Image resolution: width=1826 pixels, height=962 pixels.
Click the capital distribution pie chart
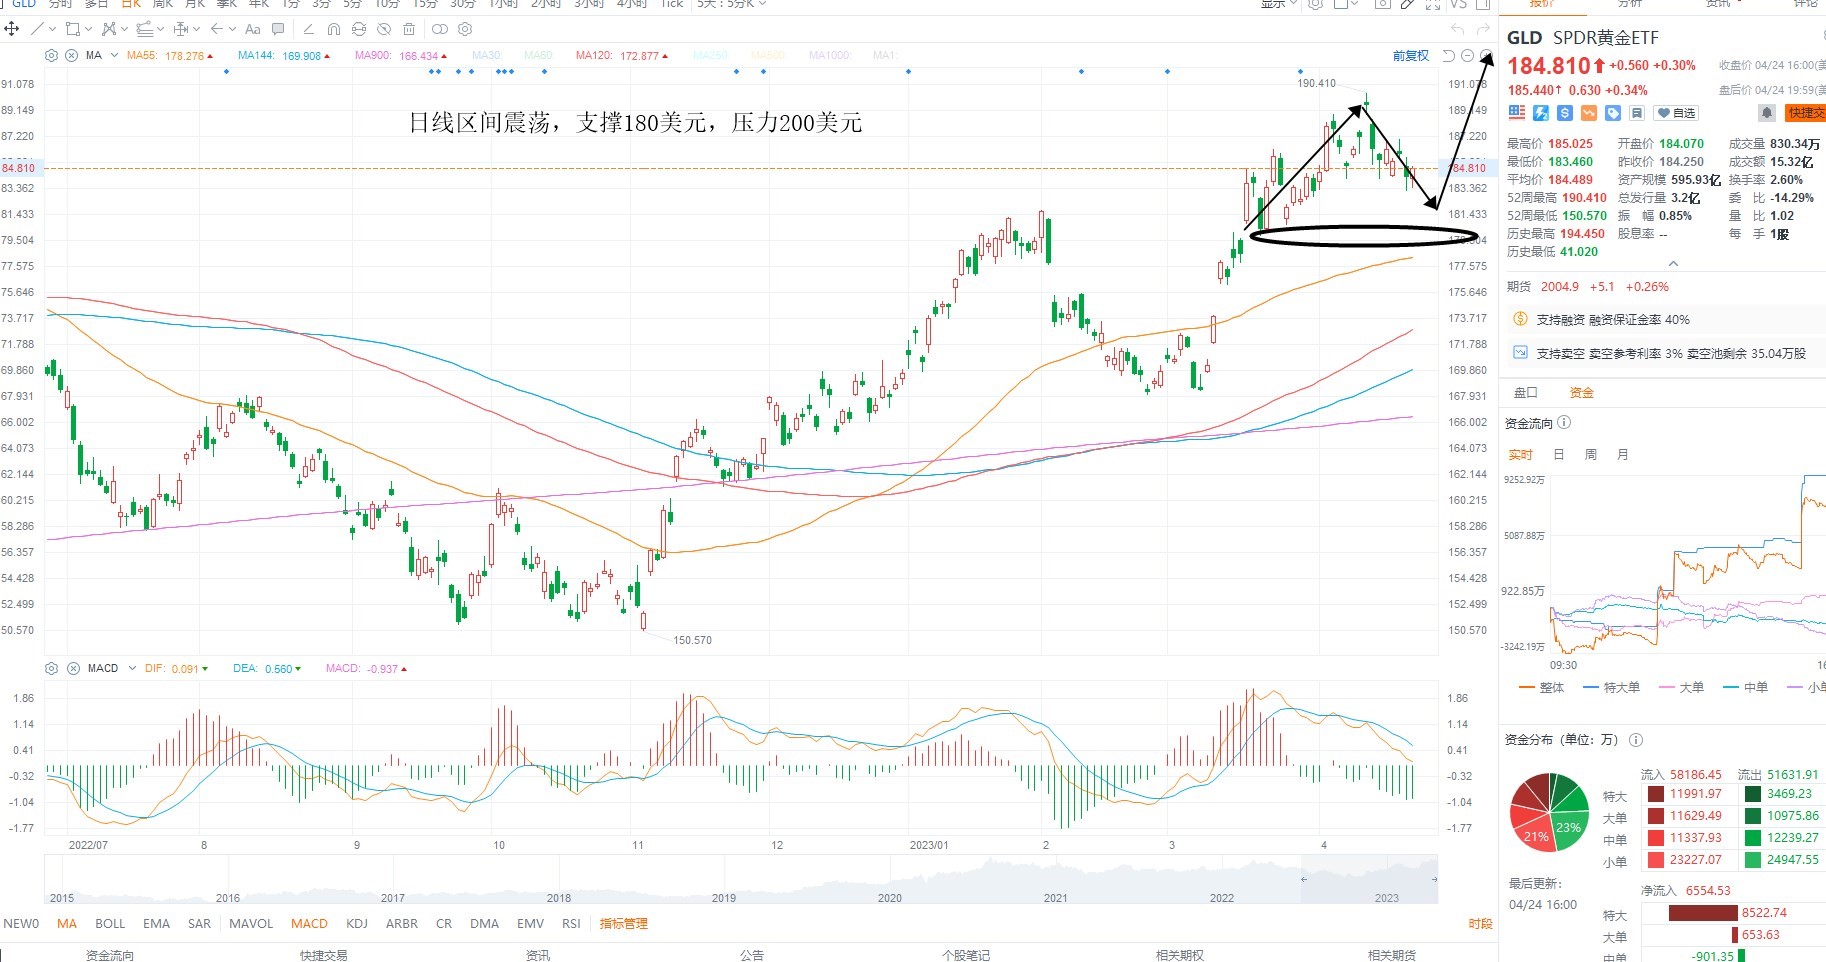coord(1549,812)
